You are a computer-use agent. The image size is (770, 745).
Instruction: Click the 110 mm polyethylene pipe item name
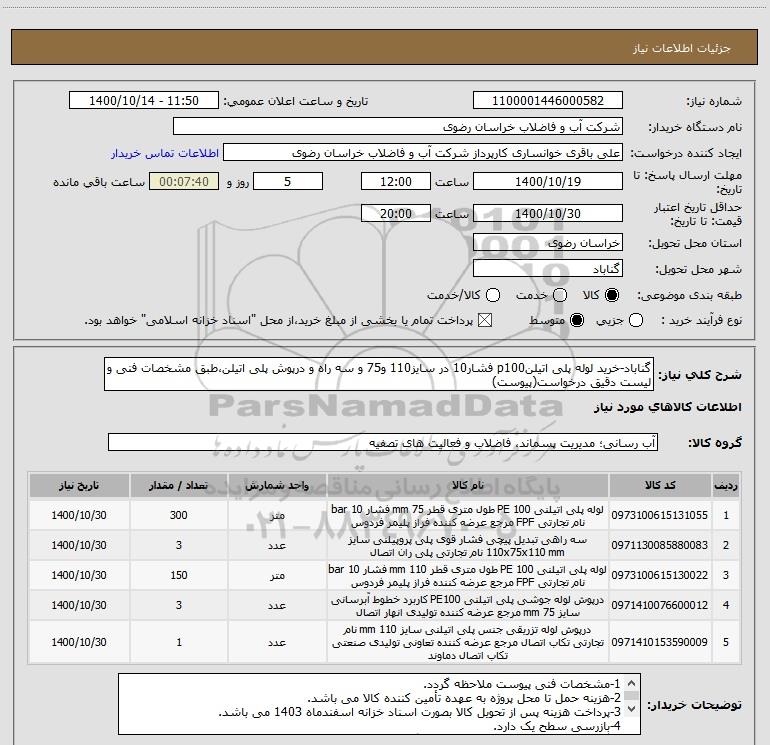tap(468, 576)
